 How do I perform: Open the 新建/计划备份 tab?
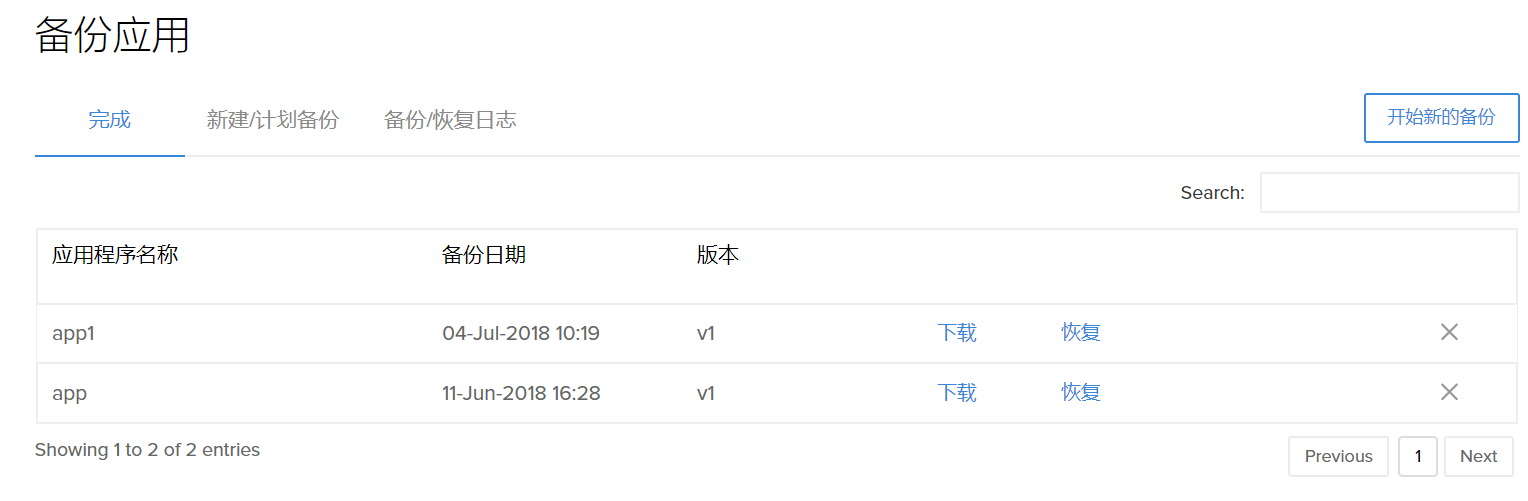coord(272,121)
